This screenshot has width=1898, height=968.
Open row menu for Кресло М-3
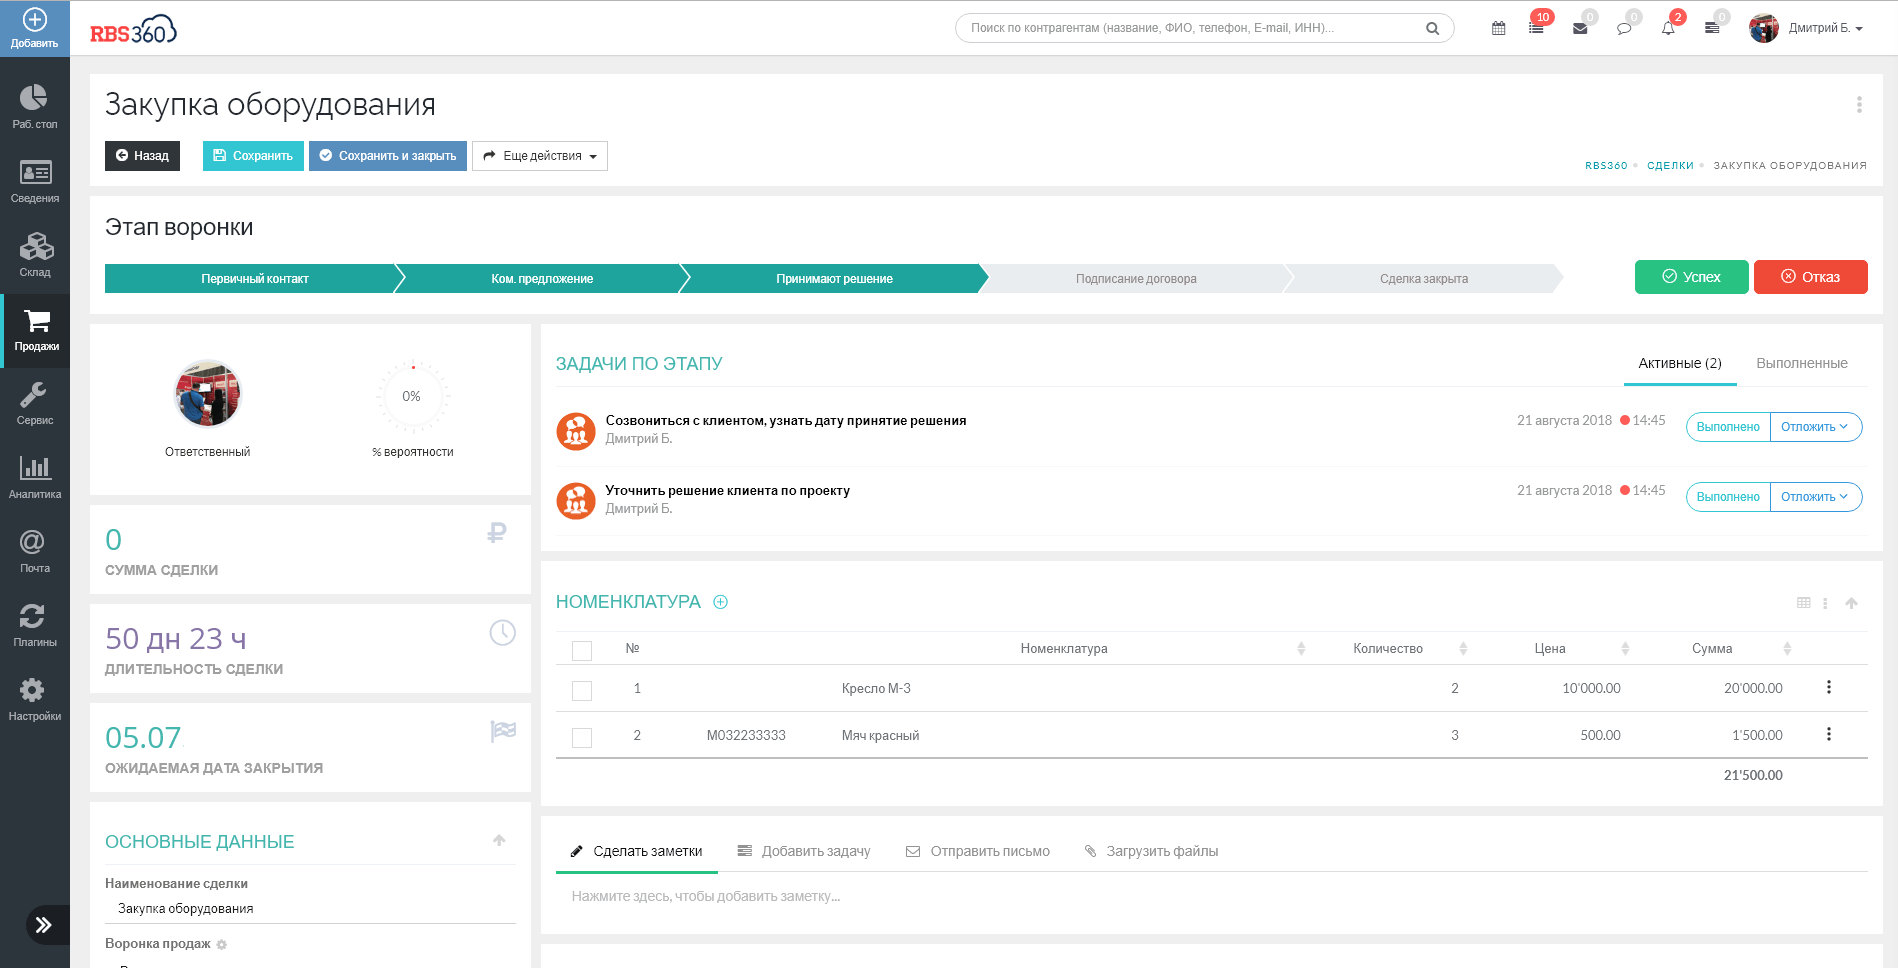point(1829,687)
